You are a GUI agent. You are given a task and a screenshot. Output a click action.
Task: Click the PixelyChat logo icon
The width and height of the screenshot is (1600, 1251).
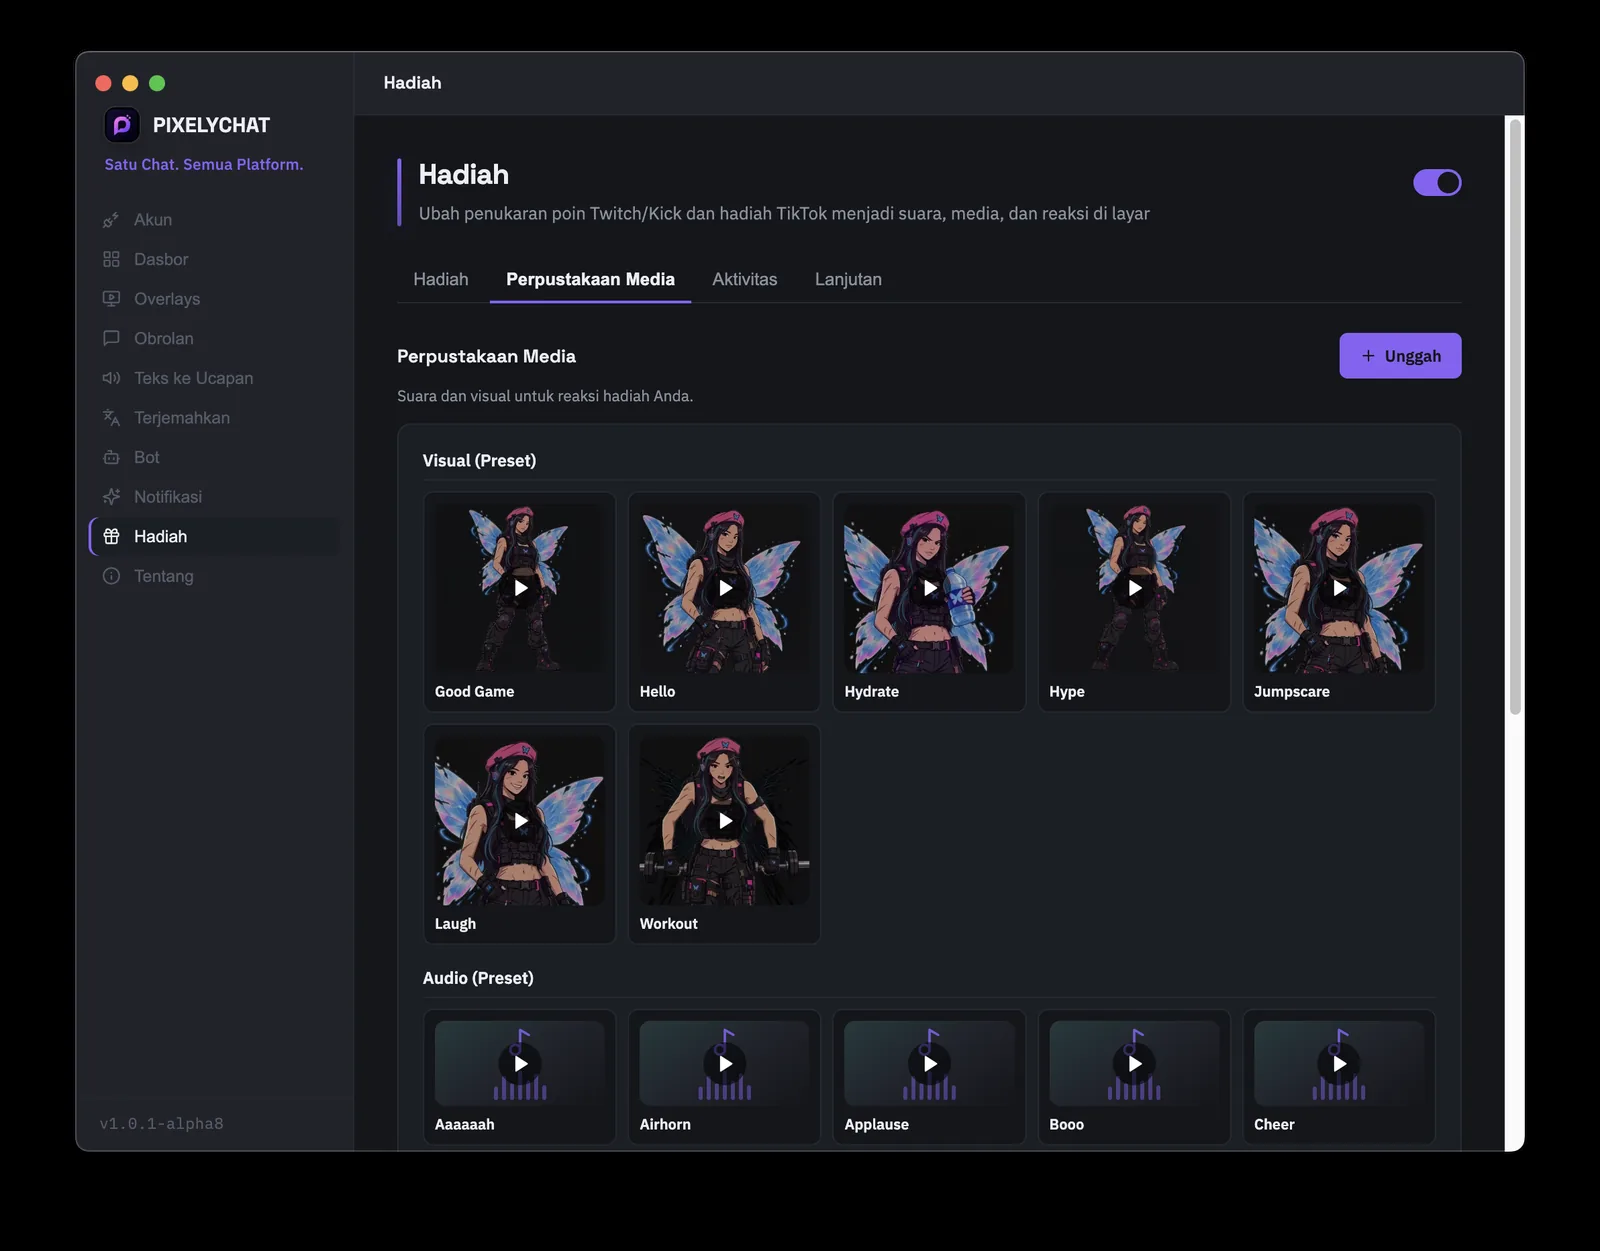click(x=122, y=125)
